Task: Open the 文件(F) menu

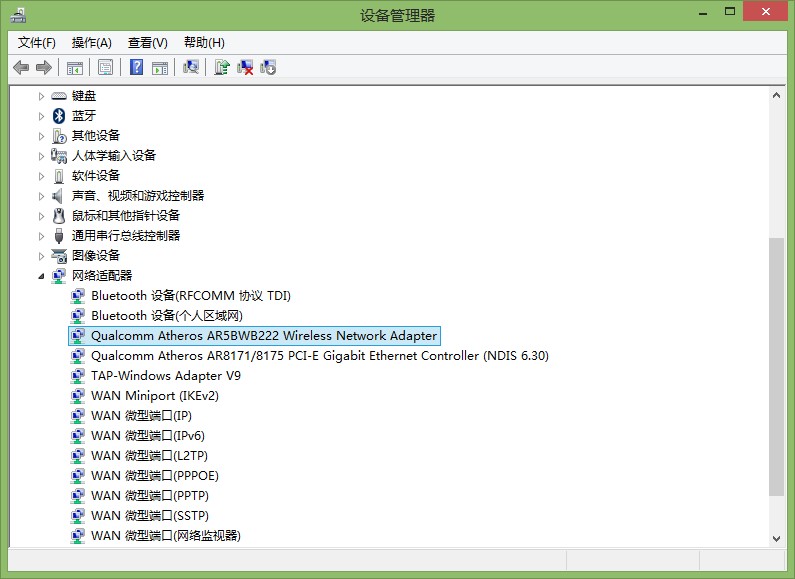Action: pyautogui.click(x=37, y=43)
